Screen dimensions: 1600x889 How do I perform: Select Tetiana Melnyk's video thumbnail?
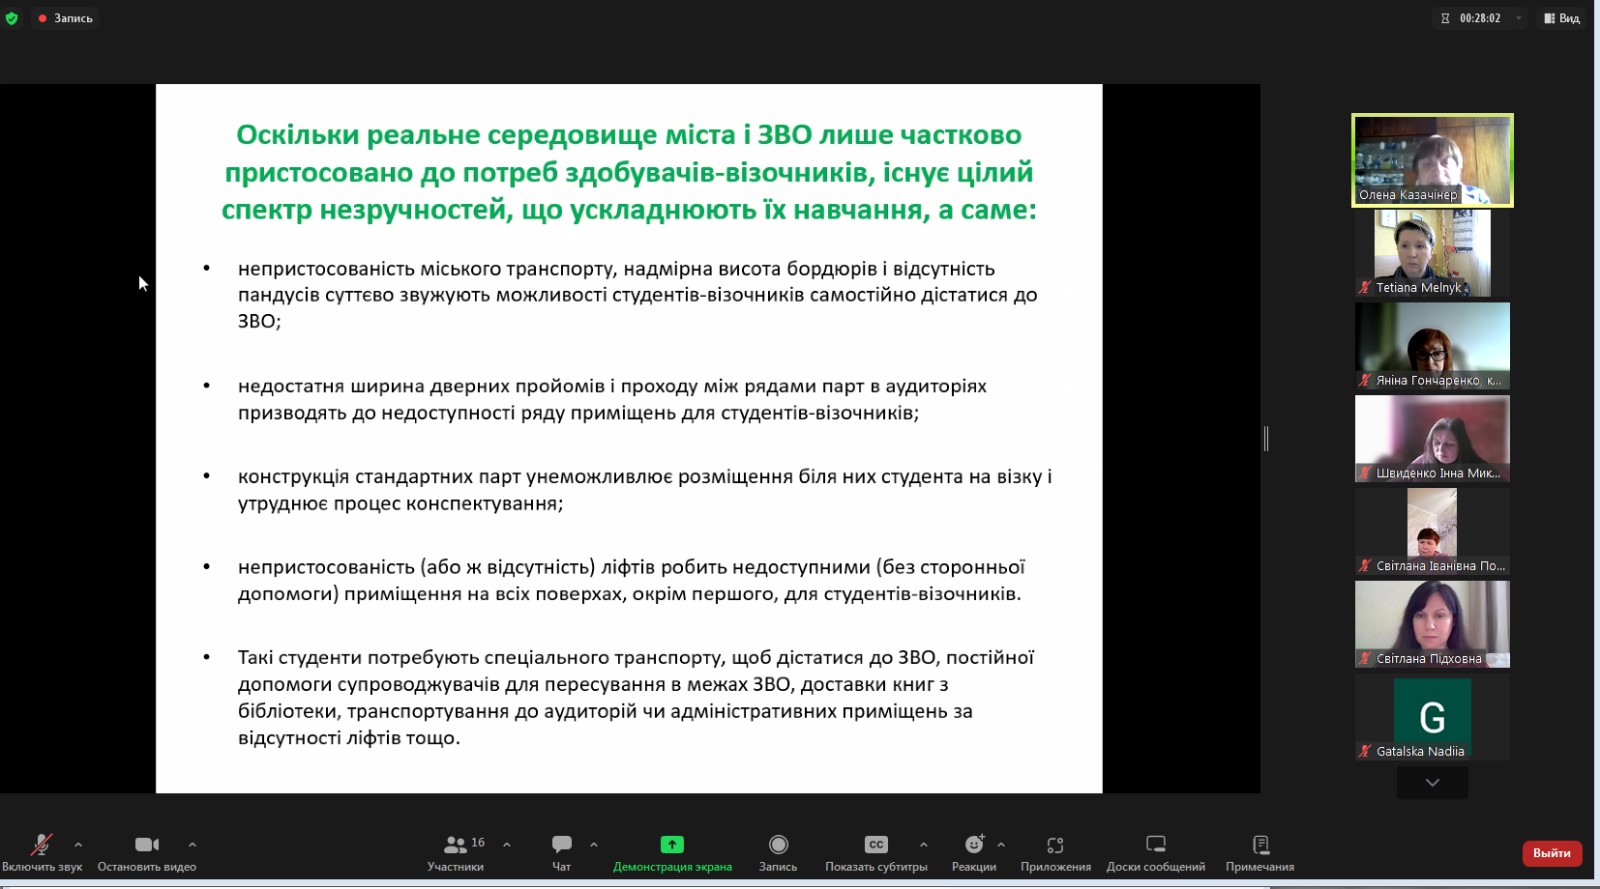click(1432, 253)
